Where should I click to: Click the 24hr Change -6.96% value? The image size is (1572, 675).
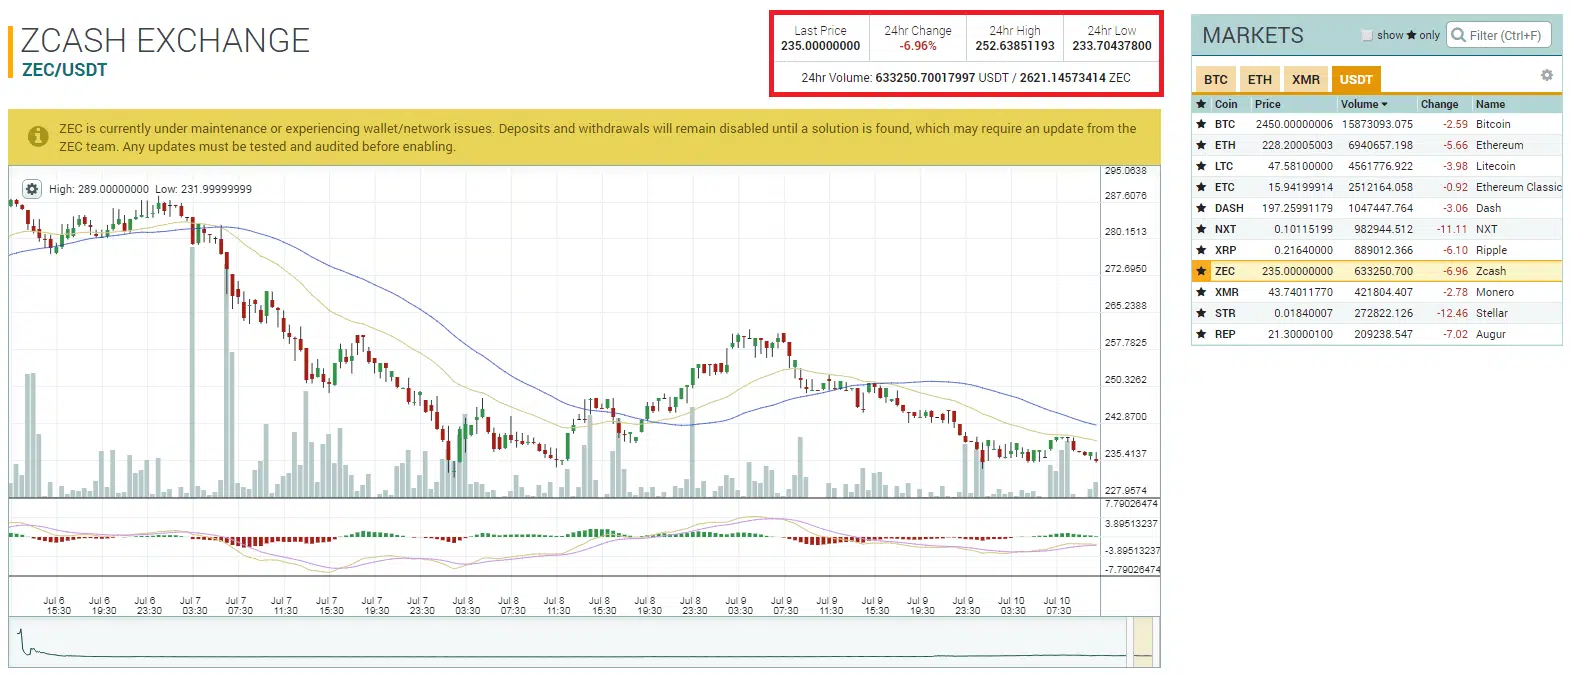click(918, 46)
